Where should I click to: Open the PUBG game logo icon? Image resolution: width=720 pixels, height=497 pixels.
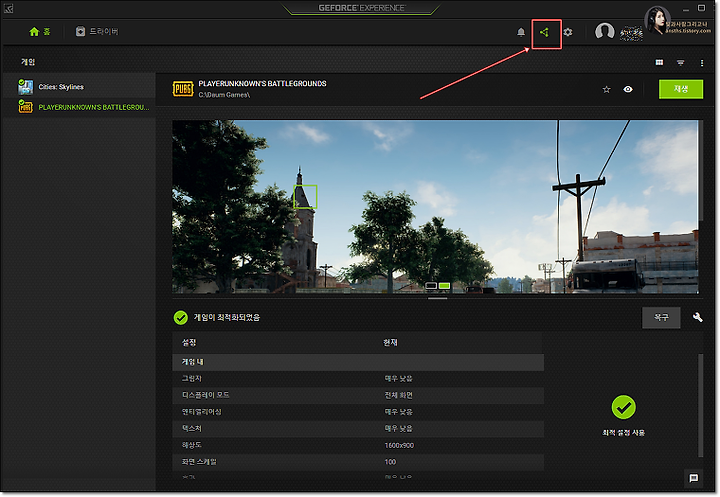(x=183, y=89)
